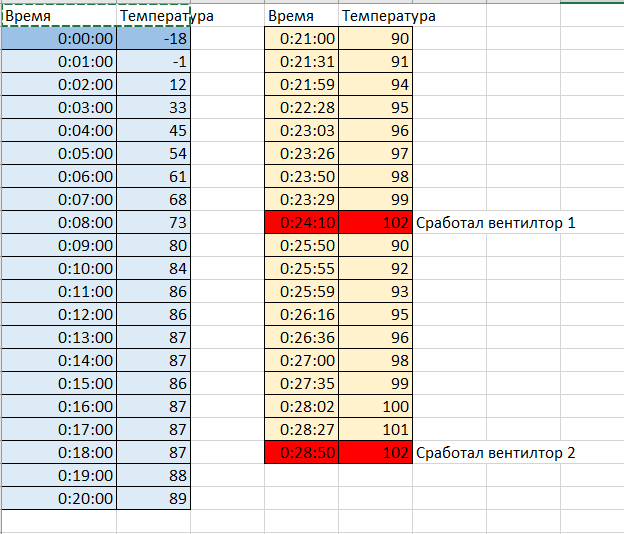Click the temperature 100 cell

[376, 406]
